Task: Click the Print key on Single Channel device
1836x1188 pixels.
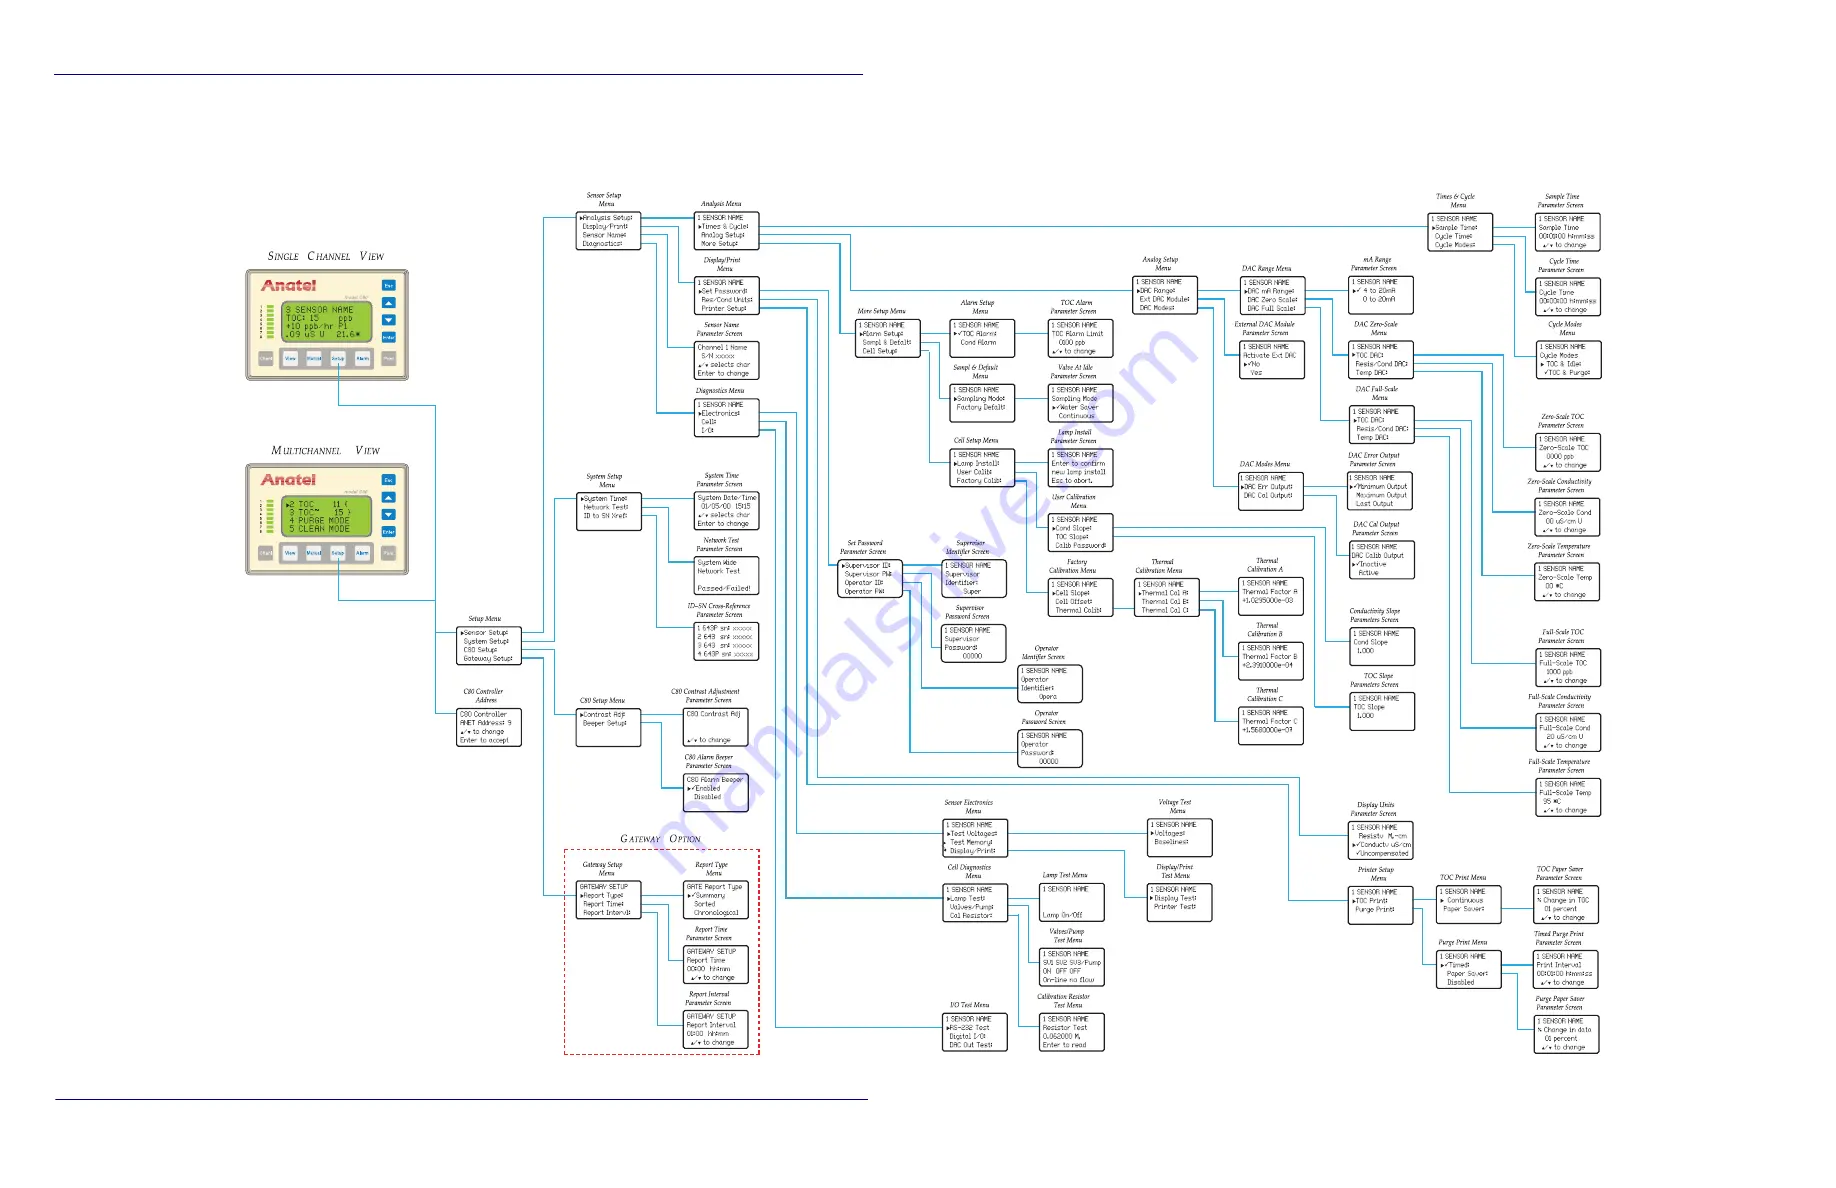Action: tap(389, 358)
